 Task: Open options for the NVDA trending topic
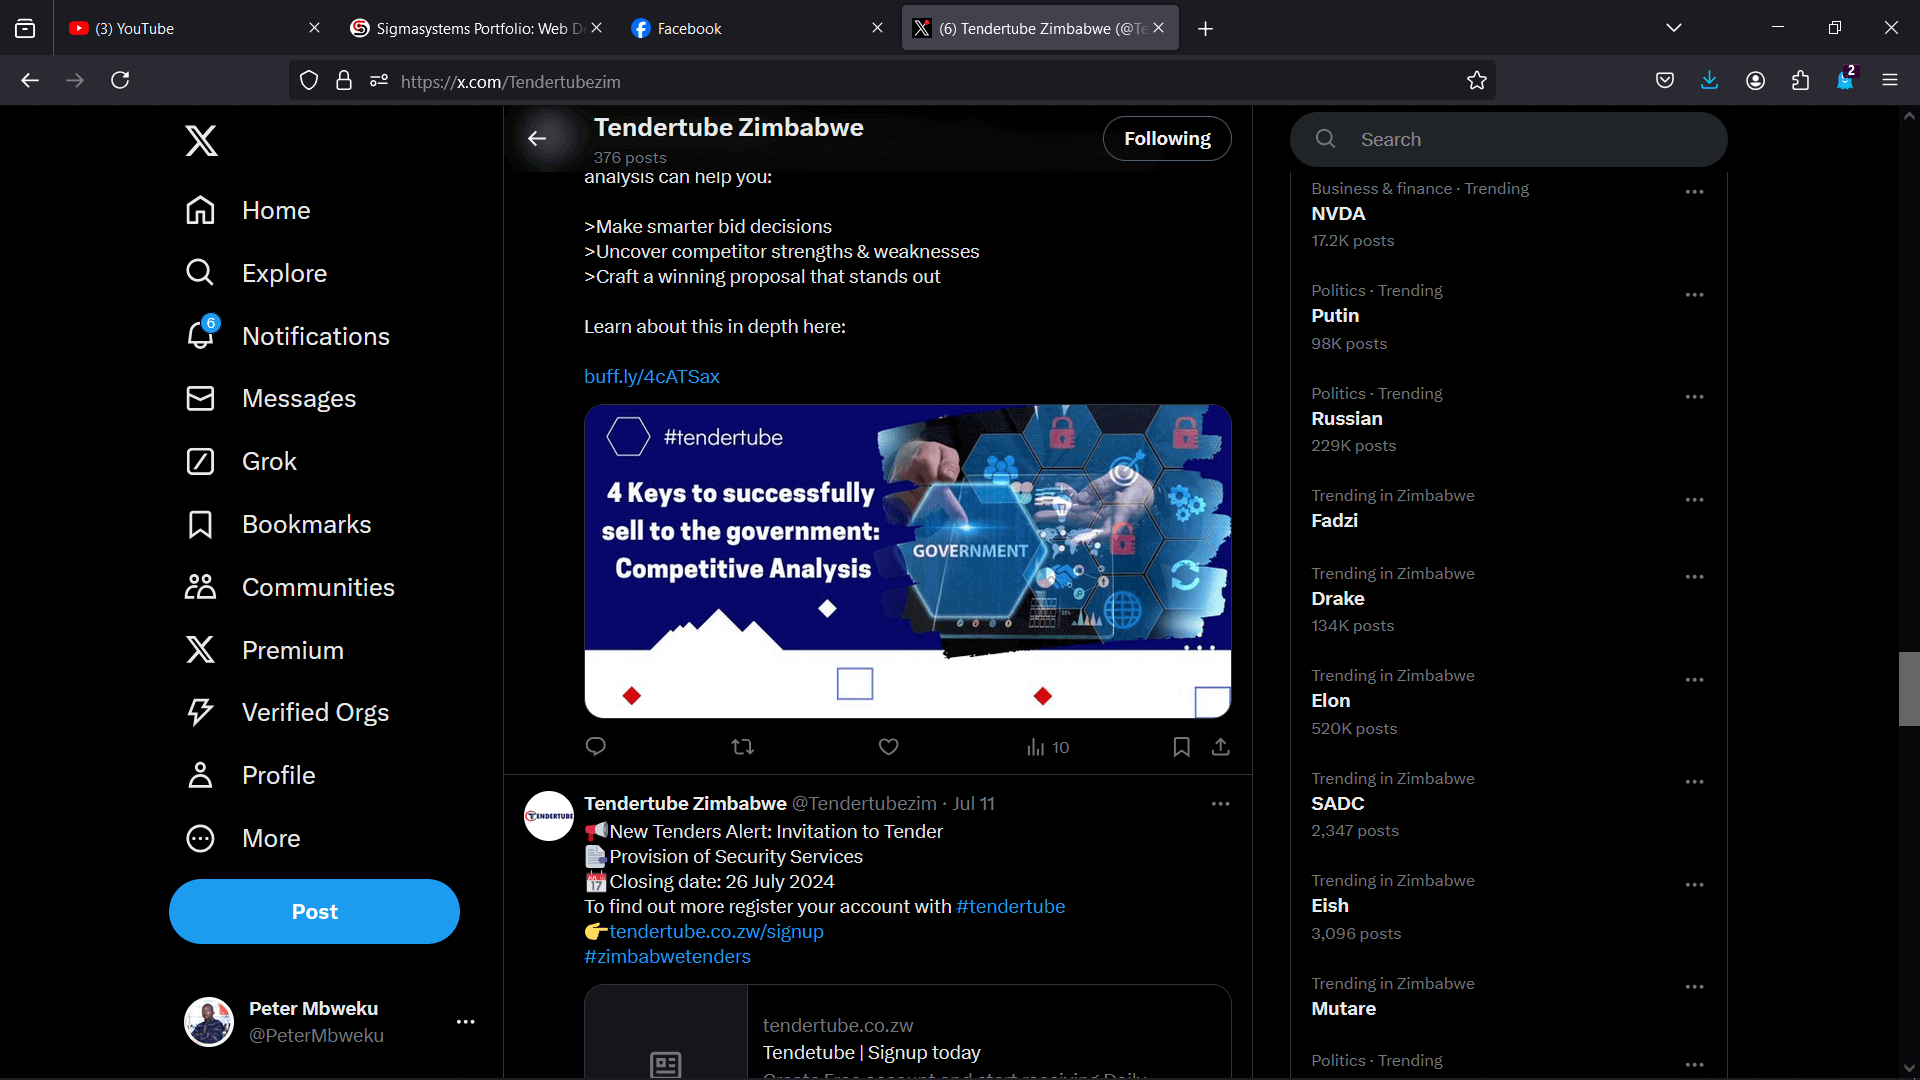(1693, 192)
